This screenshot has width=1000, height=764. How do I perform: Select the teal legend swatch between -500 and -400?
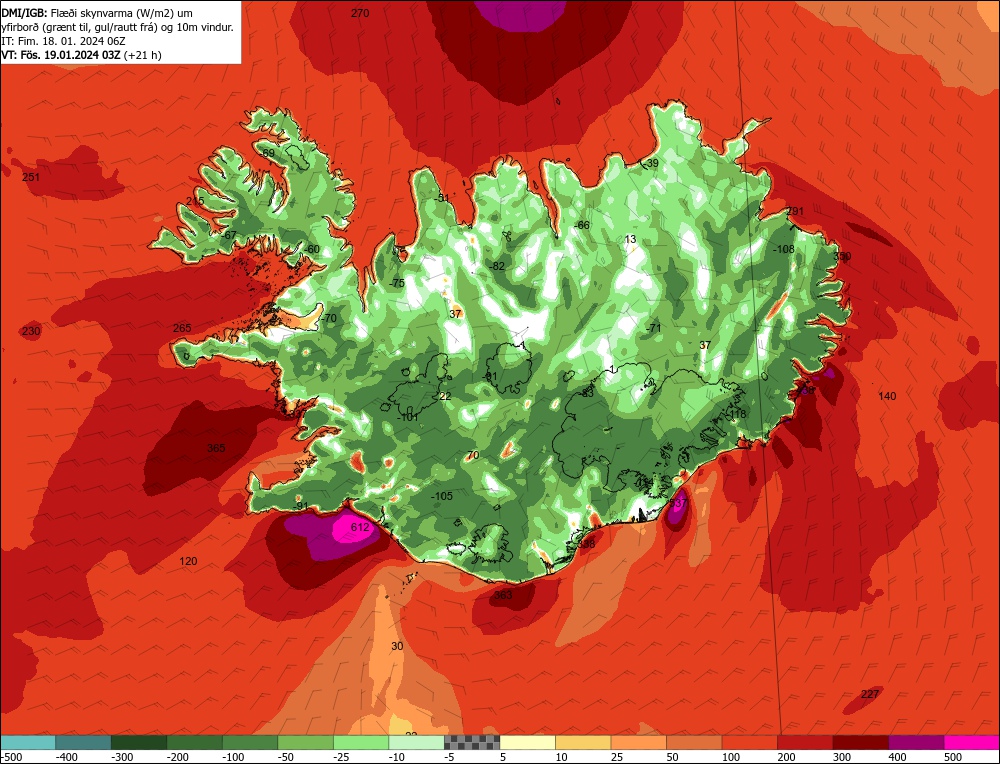pos(27,742)
